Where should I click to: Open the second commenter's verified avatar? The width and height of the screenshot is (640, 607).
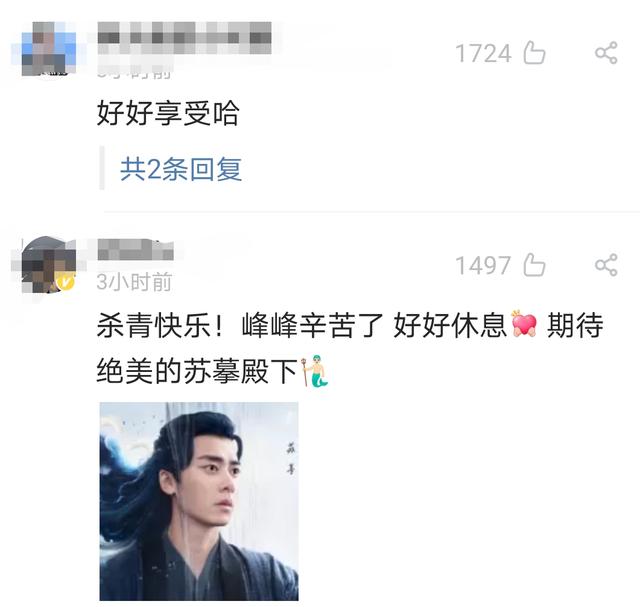point(49,265)
